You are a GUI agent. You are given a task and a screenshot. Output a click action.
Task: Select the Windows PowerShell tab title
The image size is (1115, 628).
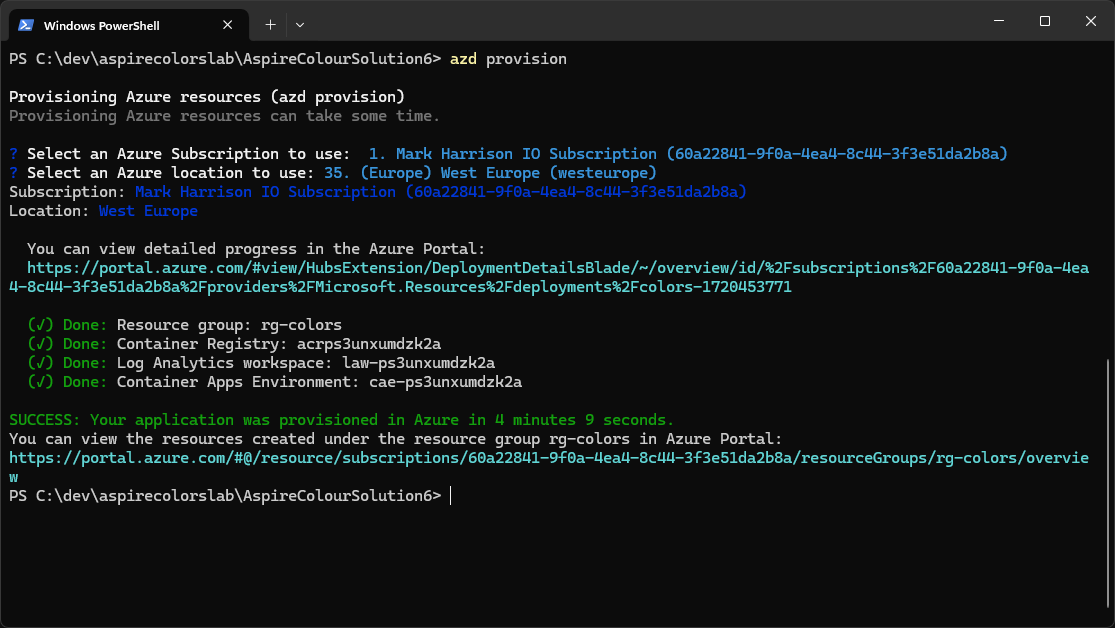click(x=101, y=25)
